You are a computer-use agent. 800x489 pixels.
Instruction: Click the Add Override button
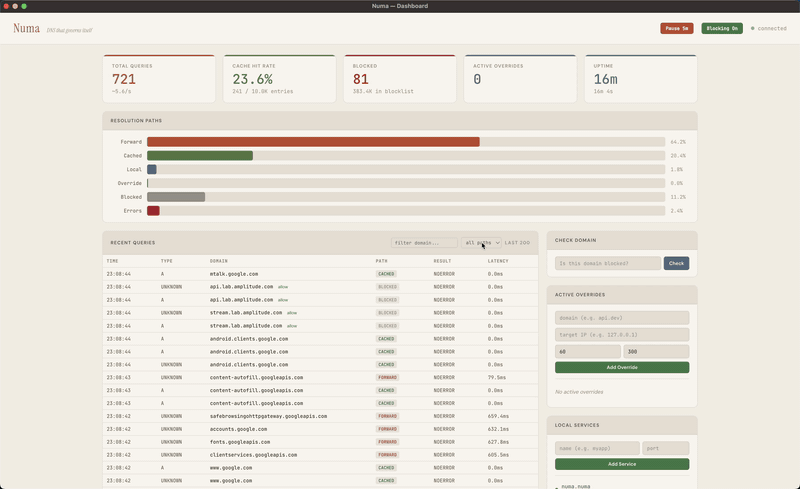click(622, 368)
